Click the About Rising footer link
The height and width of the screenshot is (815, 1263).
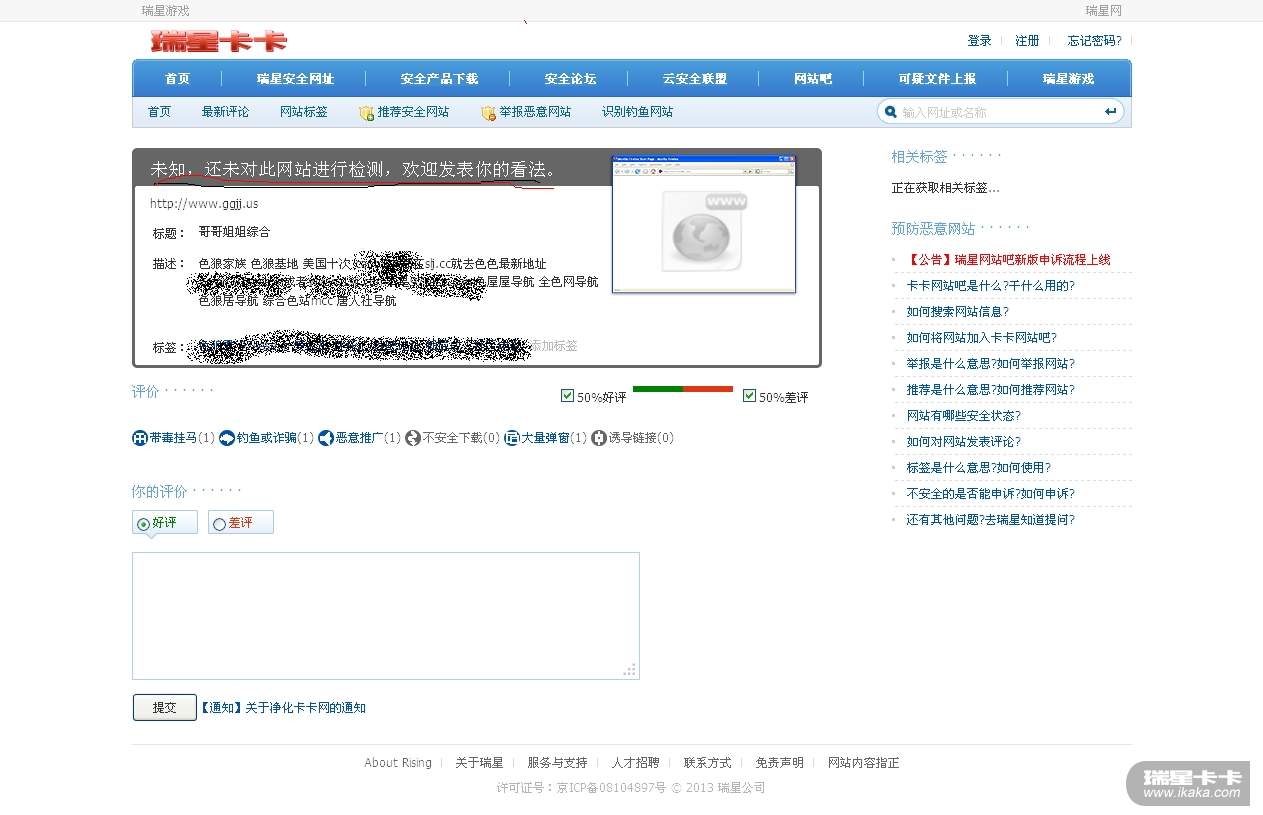398,763
